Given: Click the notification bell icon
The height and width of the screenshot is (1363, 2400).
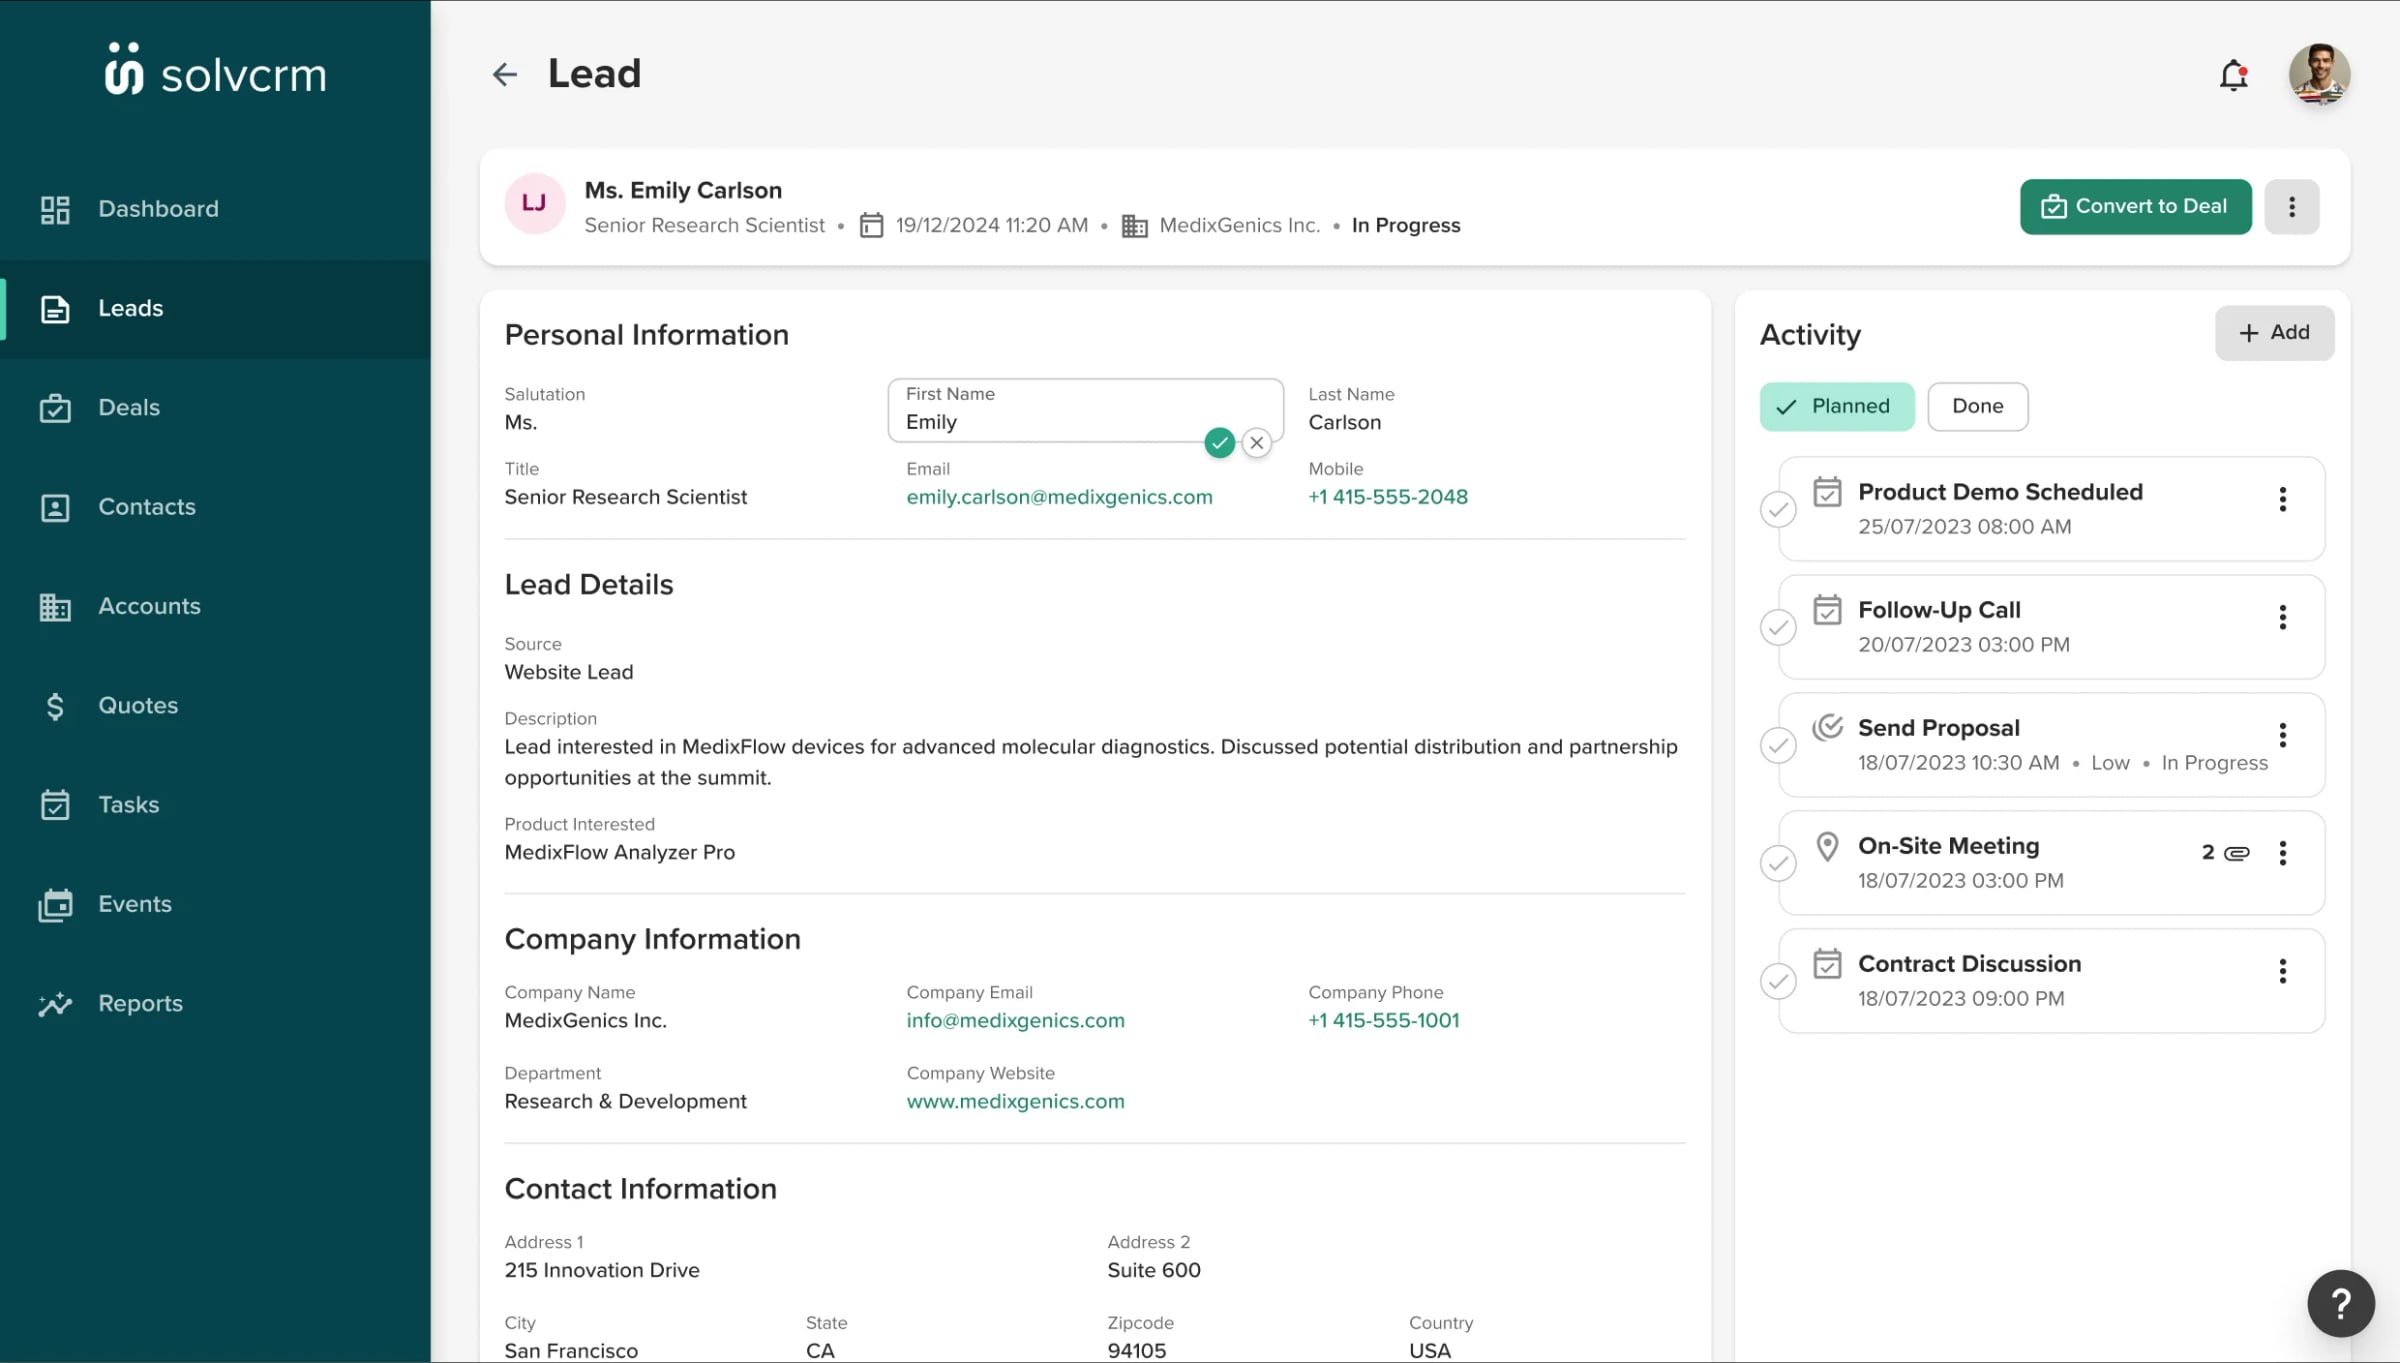Looking at the screenshot, I should point(2234,73).
